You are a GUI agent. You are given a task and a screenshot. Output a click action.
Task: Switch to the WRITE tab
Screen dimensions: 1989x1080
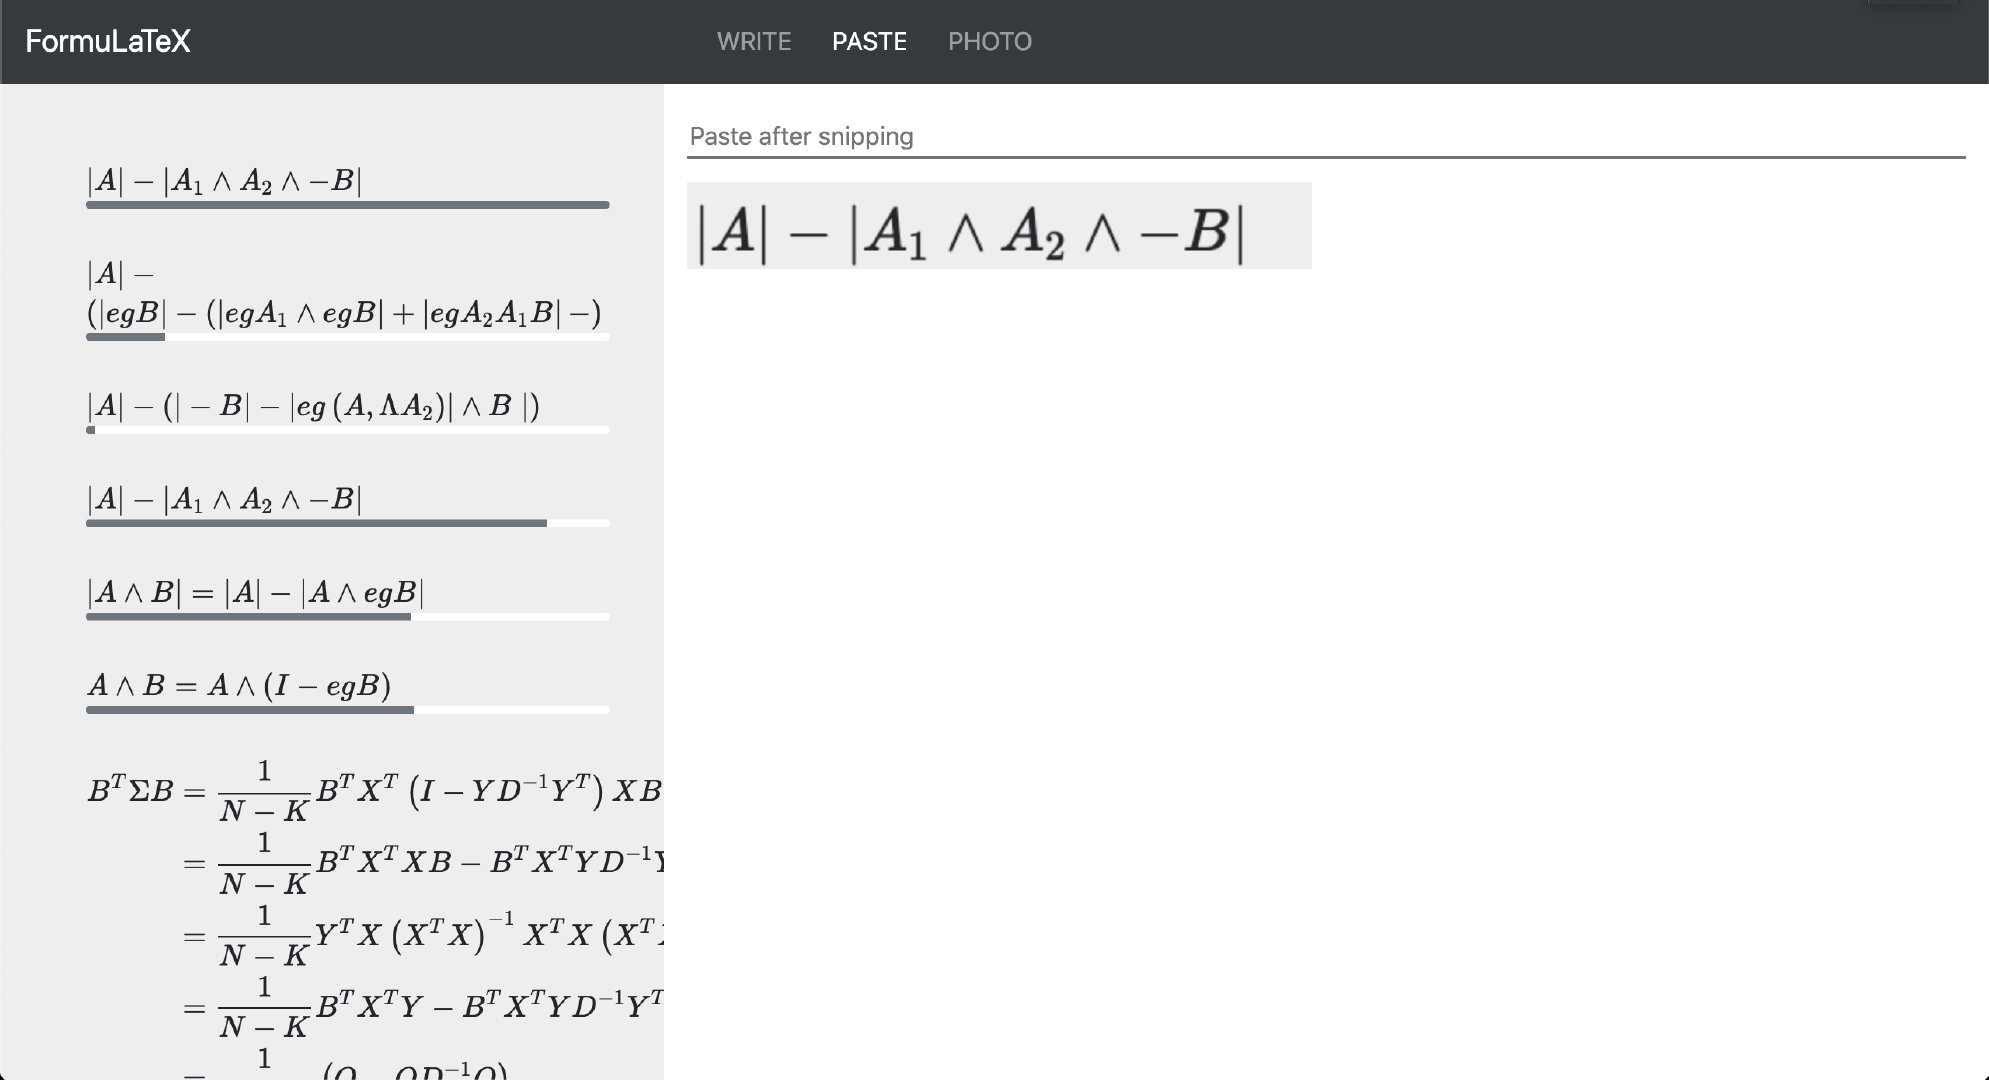tap(754, 41)
